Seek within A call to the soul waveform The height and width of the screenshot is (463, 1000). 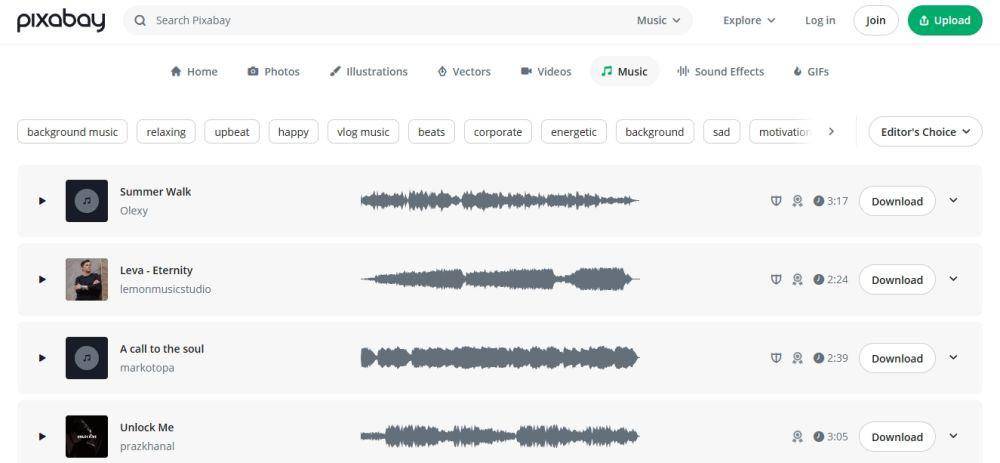(x=499, y=358)
